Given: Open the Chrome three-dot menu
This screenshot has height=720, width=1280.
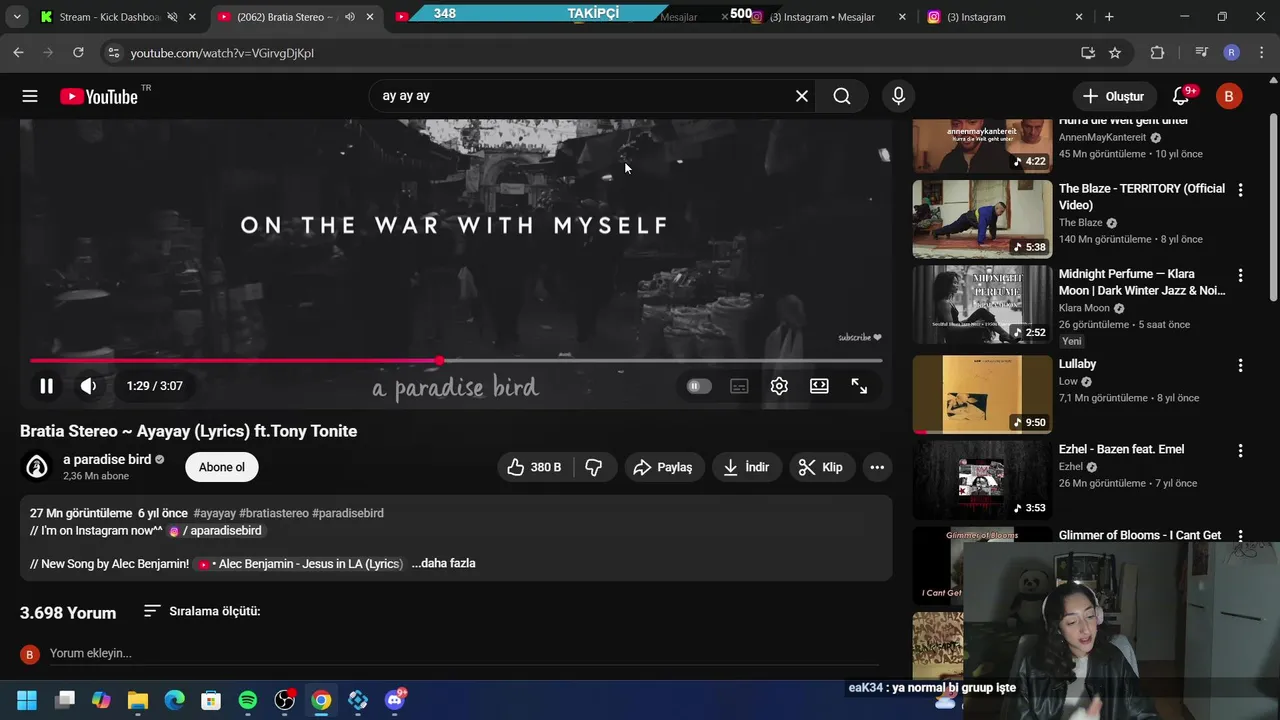Looking at the screenshot, I should 1260,52.
